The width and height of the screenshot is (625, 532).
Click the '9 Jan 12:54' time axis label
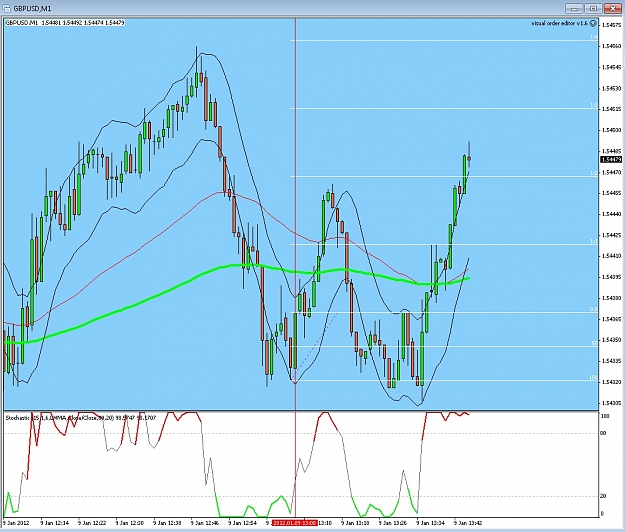point(243,522)
